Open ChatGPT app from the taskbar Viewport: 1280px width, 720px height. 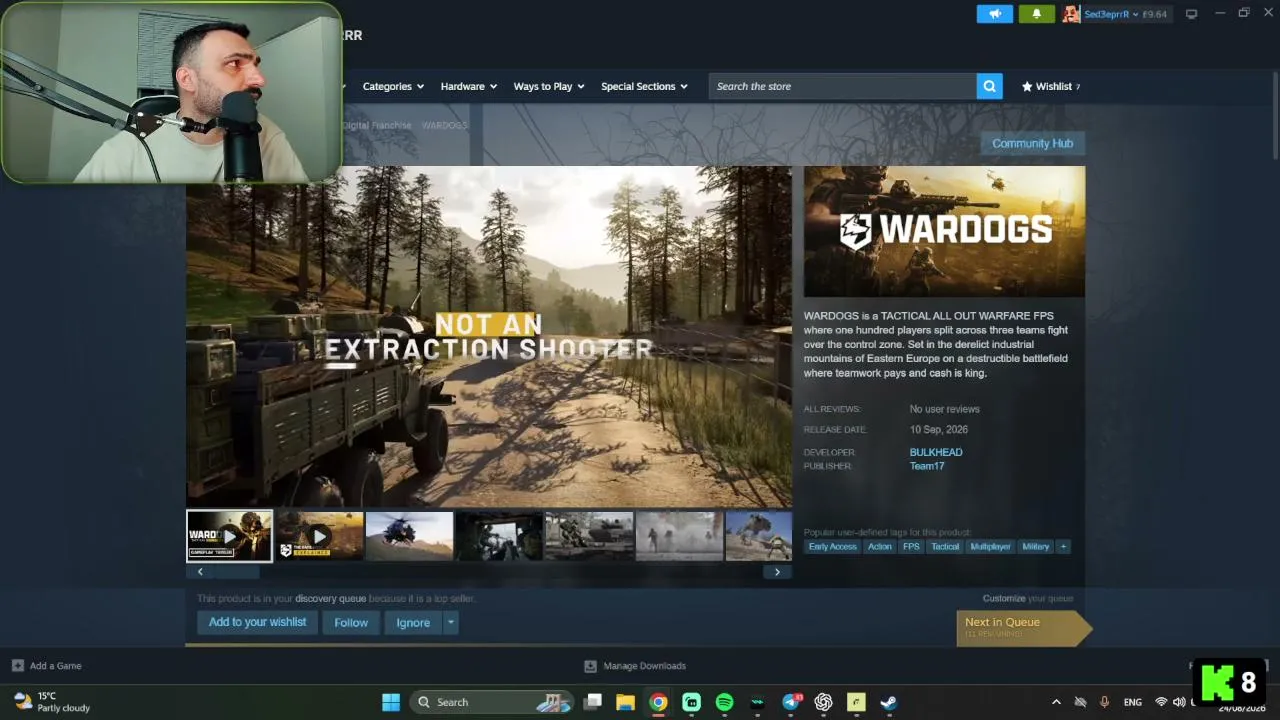[824, 702]
